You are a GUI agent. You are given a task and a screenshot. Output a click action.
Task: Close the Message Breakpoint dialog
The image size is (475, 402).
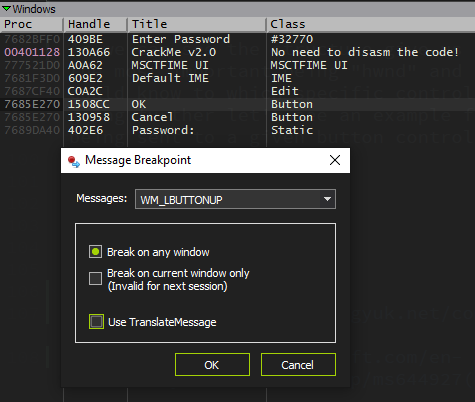[x=335, y=160]
